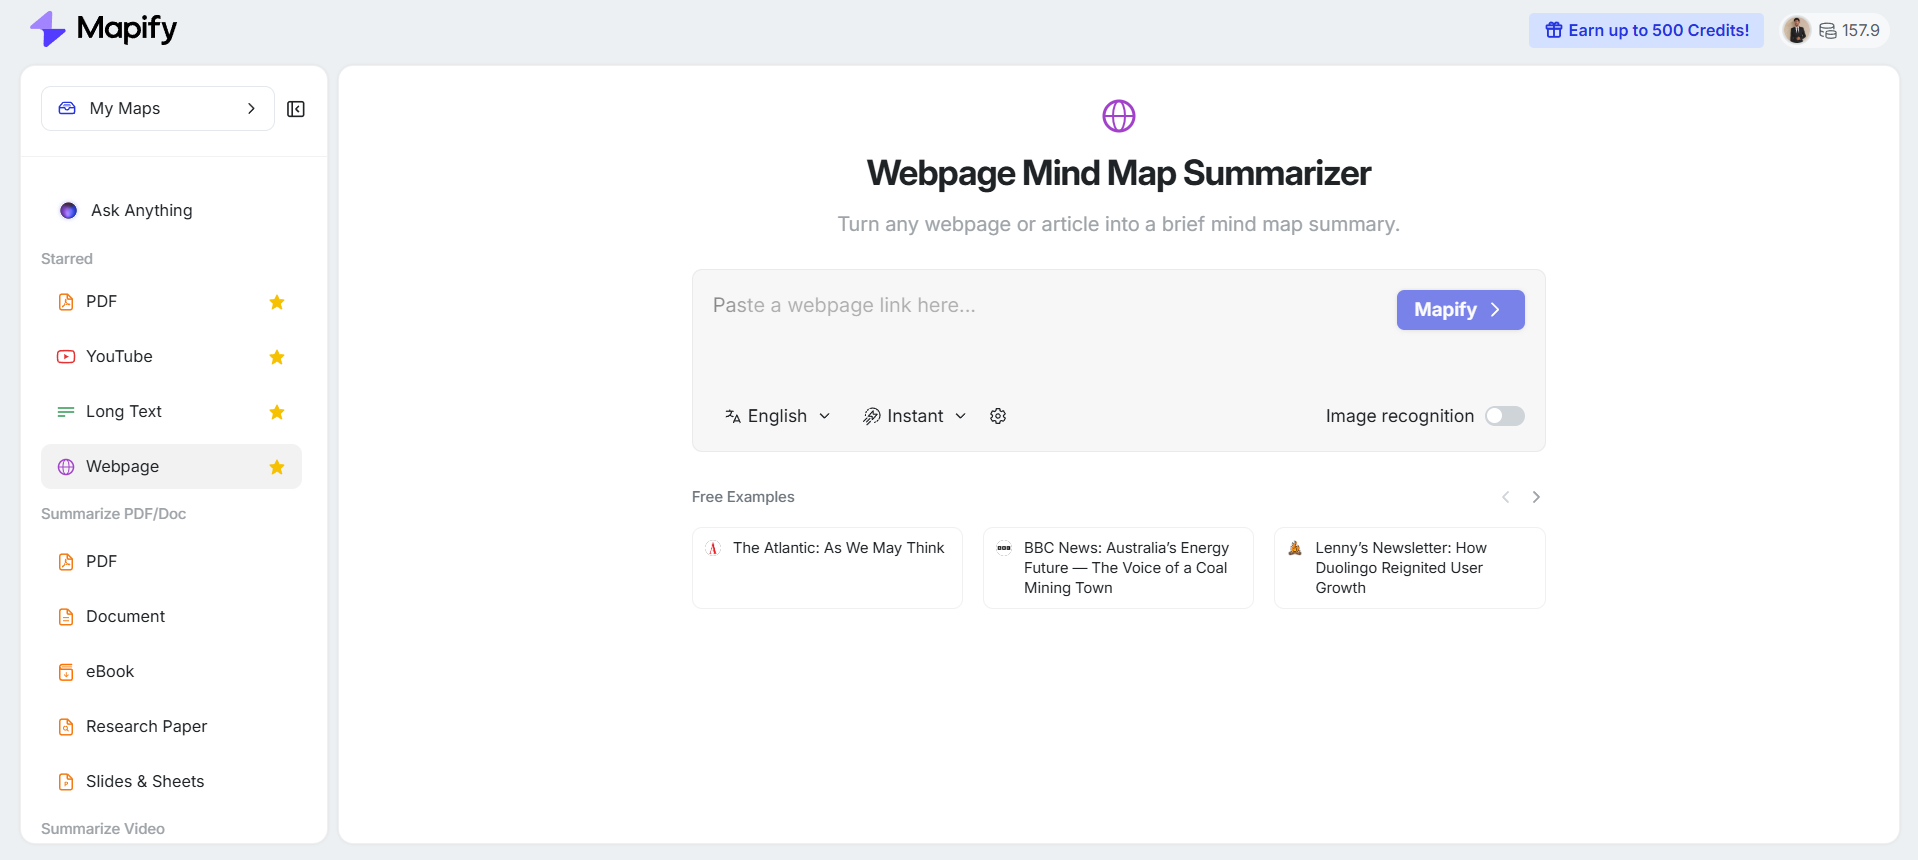Show previous free examples arrow
This screenshot has width=1918, height=860.
[1506, 497]
